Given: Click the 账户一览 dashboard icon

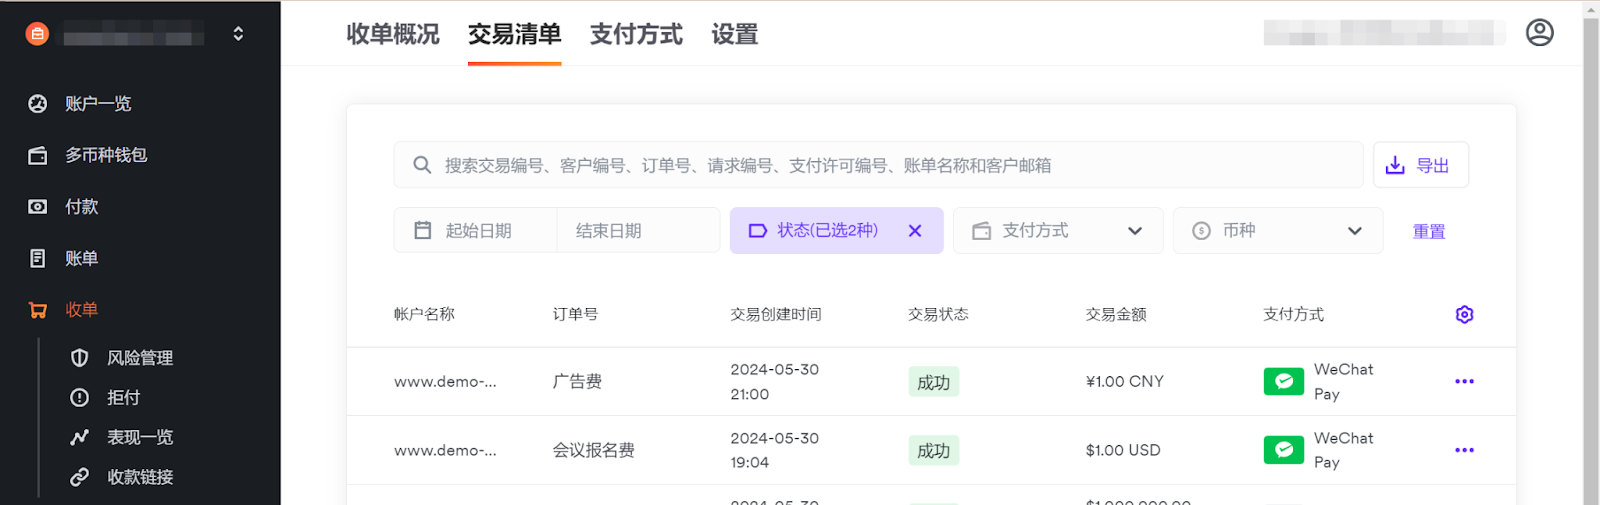Looking at the screenshot, I should pyautogui.click(x=38, y=104).
